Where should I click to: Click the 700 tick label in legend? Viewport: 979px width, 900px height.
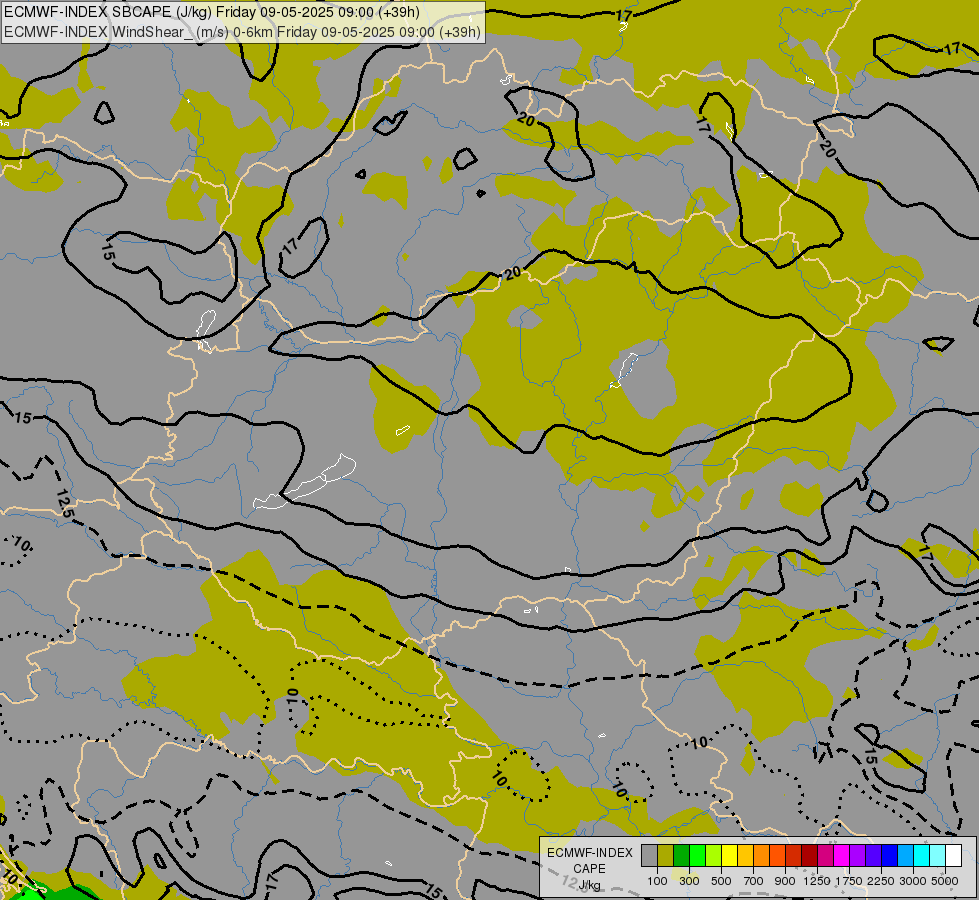click(754, 881)
